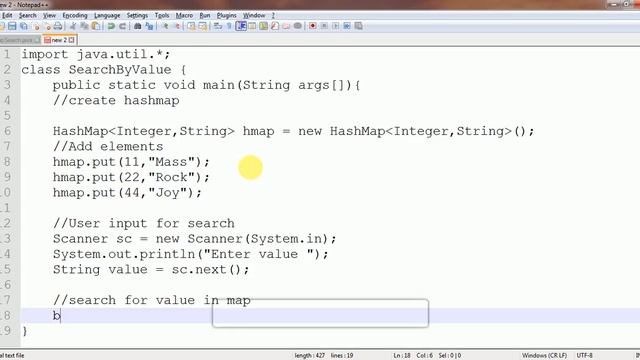Click 'lines : 19' in status bar

tap(342, 356)
